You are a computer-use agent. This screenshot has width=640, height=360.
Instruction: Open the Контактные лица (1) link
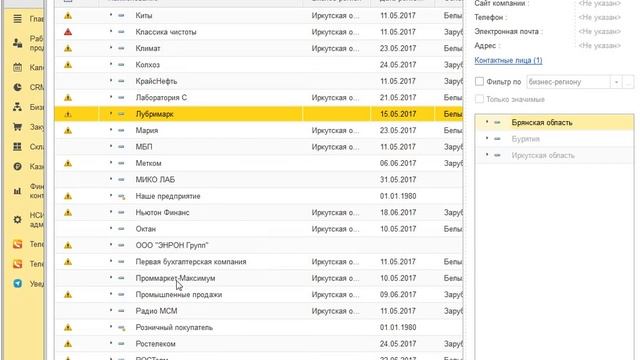tap(508, 60)
